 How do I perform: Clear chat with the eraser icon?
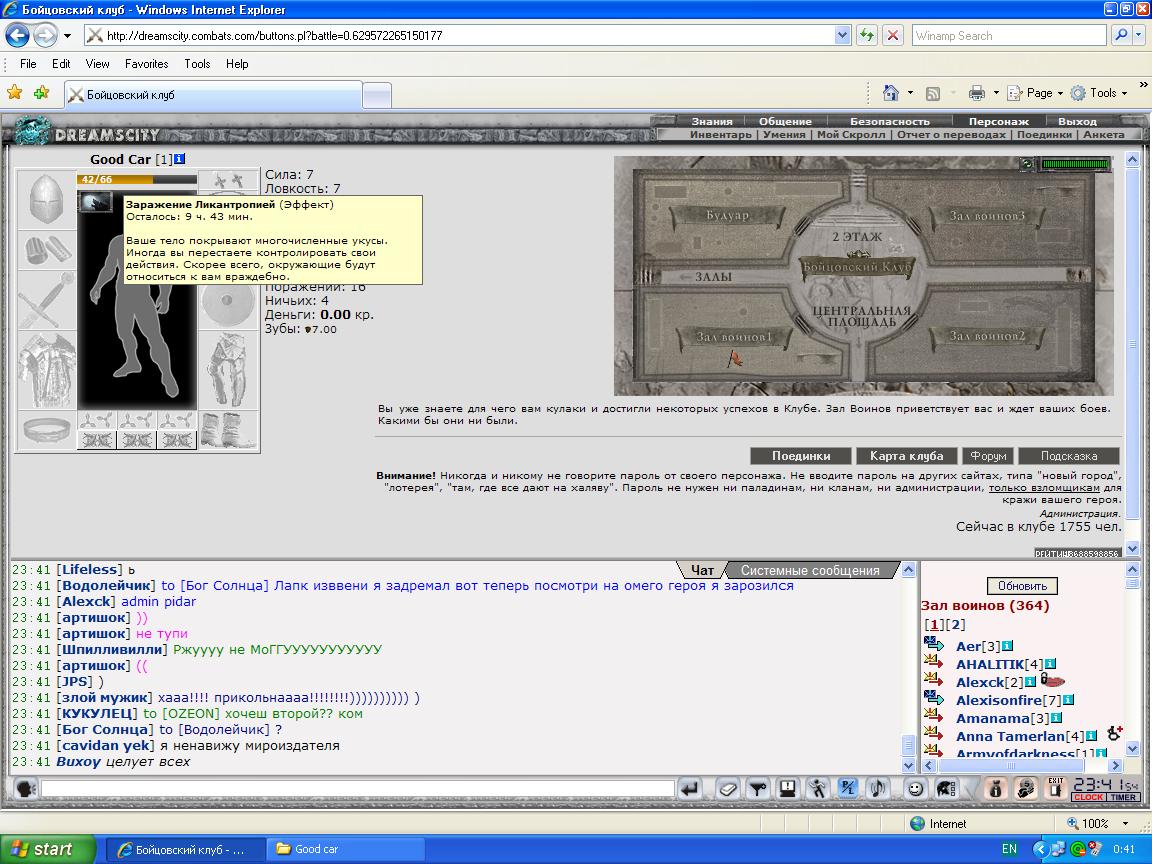pos(727,789)
